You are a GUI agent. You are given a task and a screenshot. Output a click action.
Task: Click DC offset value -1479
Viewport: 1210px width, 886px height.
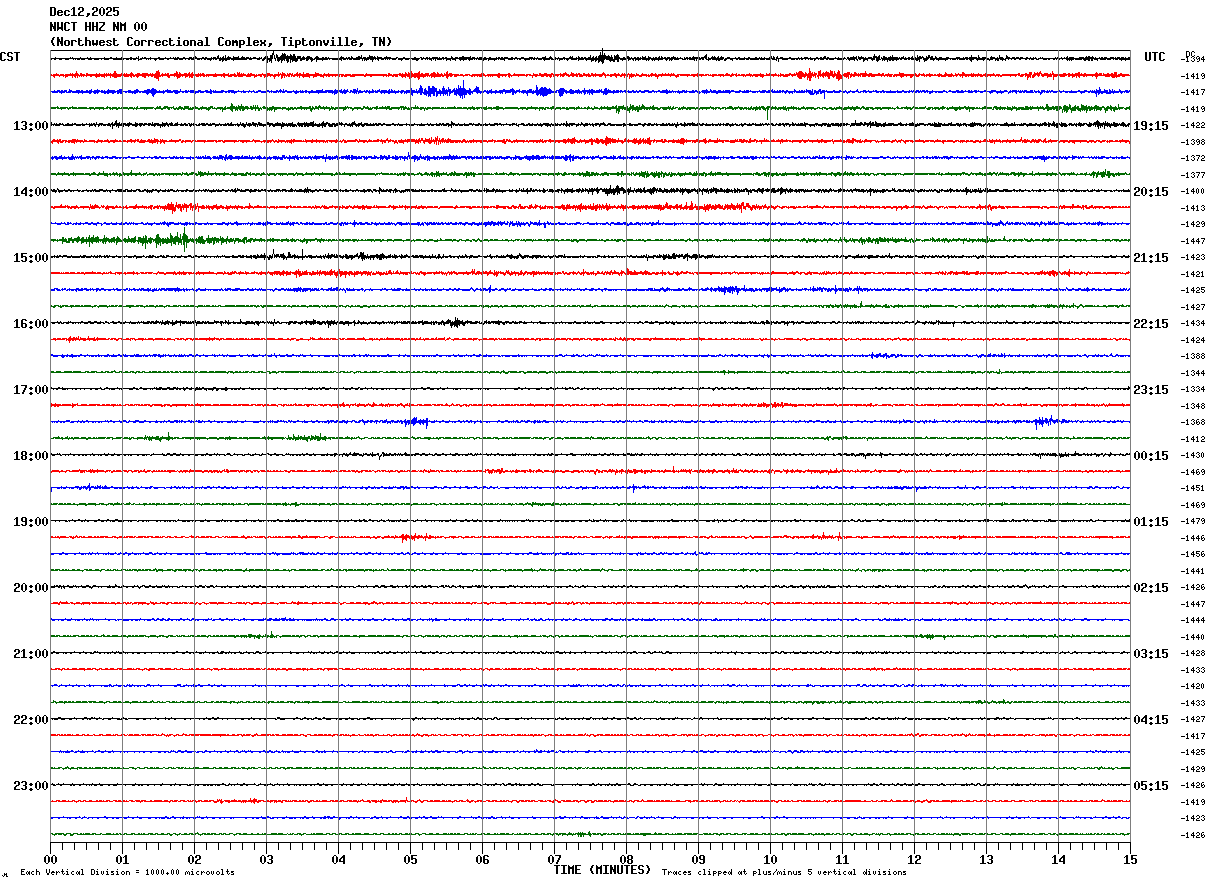(1192, 521)
